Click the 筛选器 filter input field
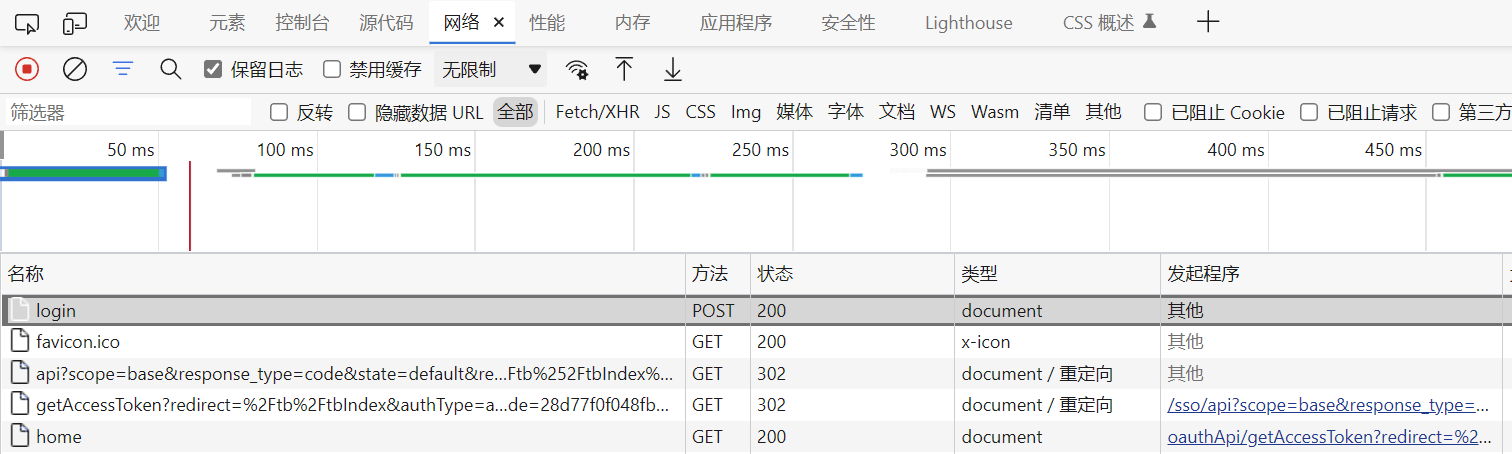1512x454 pixels. point(125,112)
